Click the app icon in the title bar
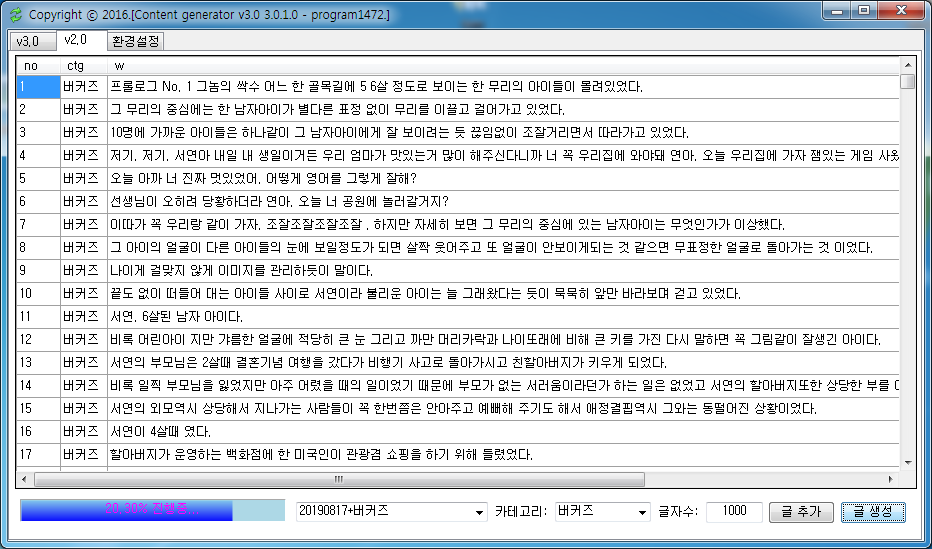Viewport: 932px width, 549px height. click(14, 15)
